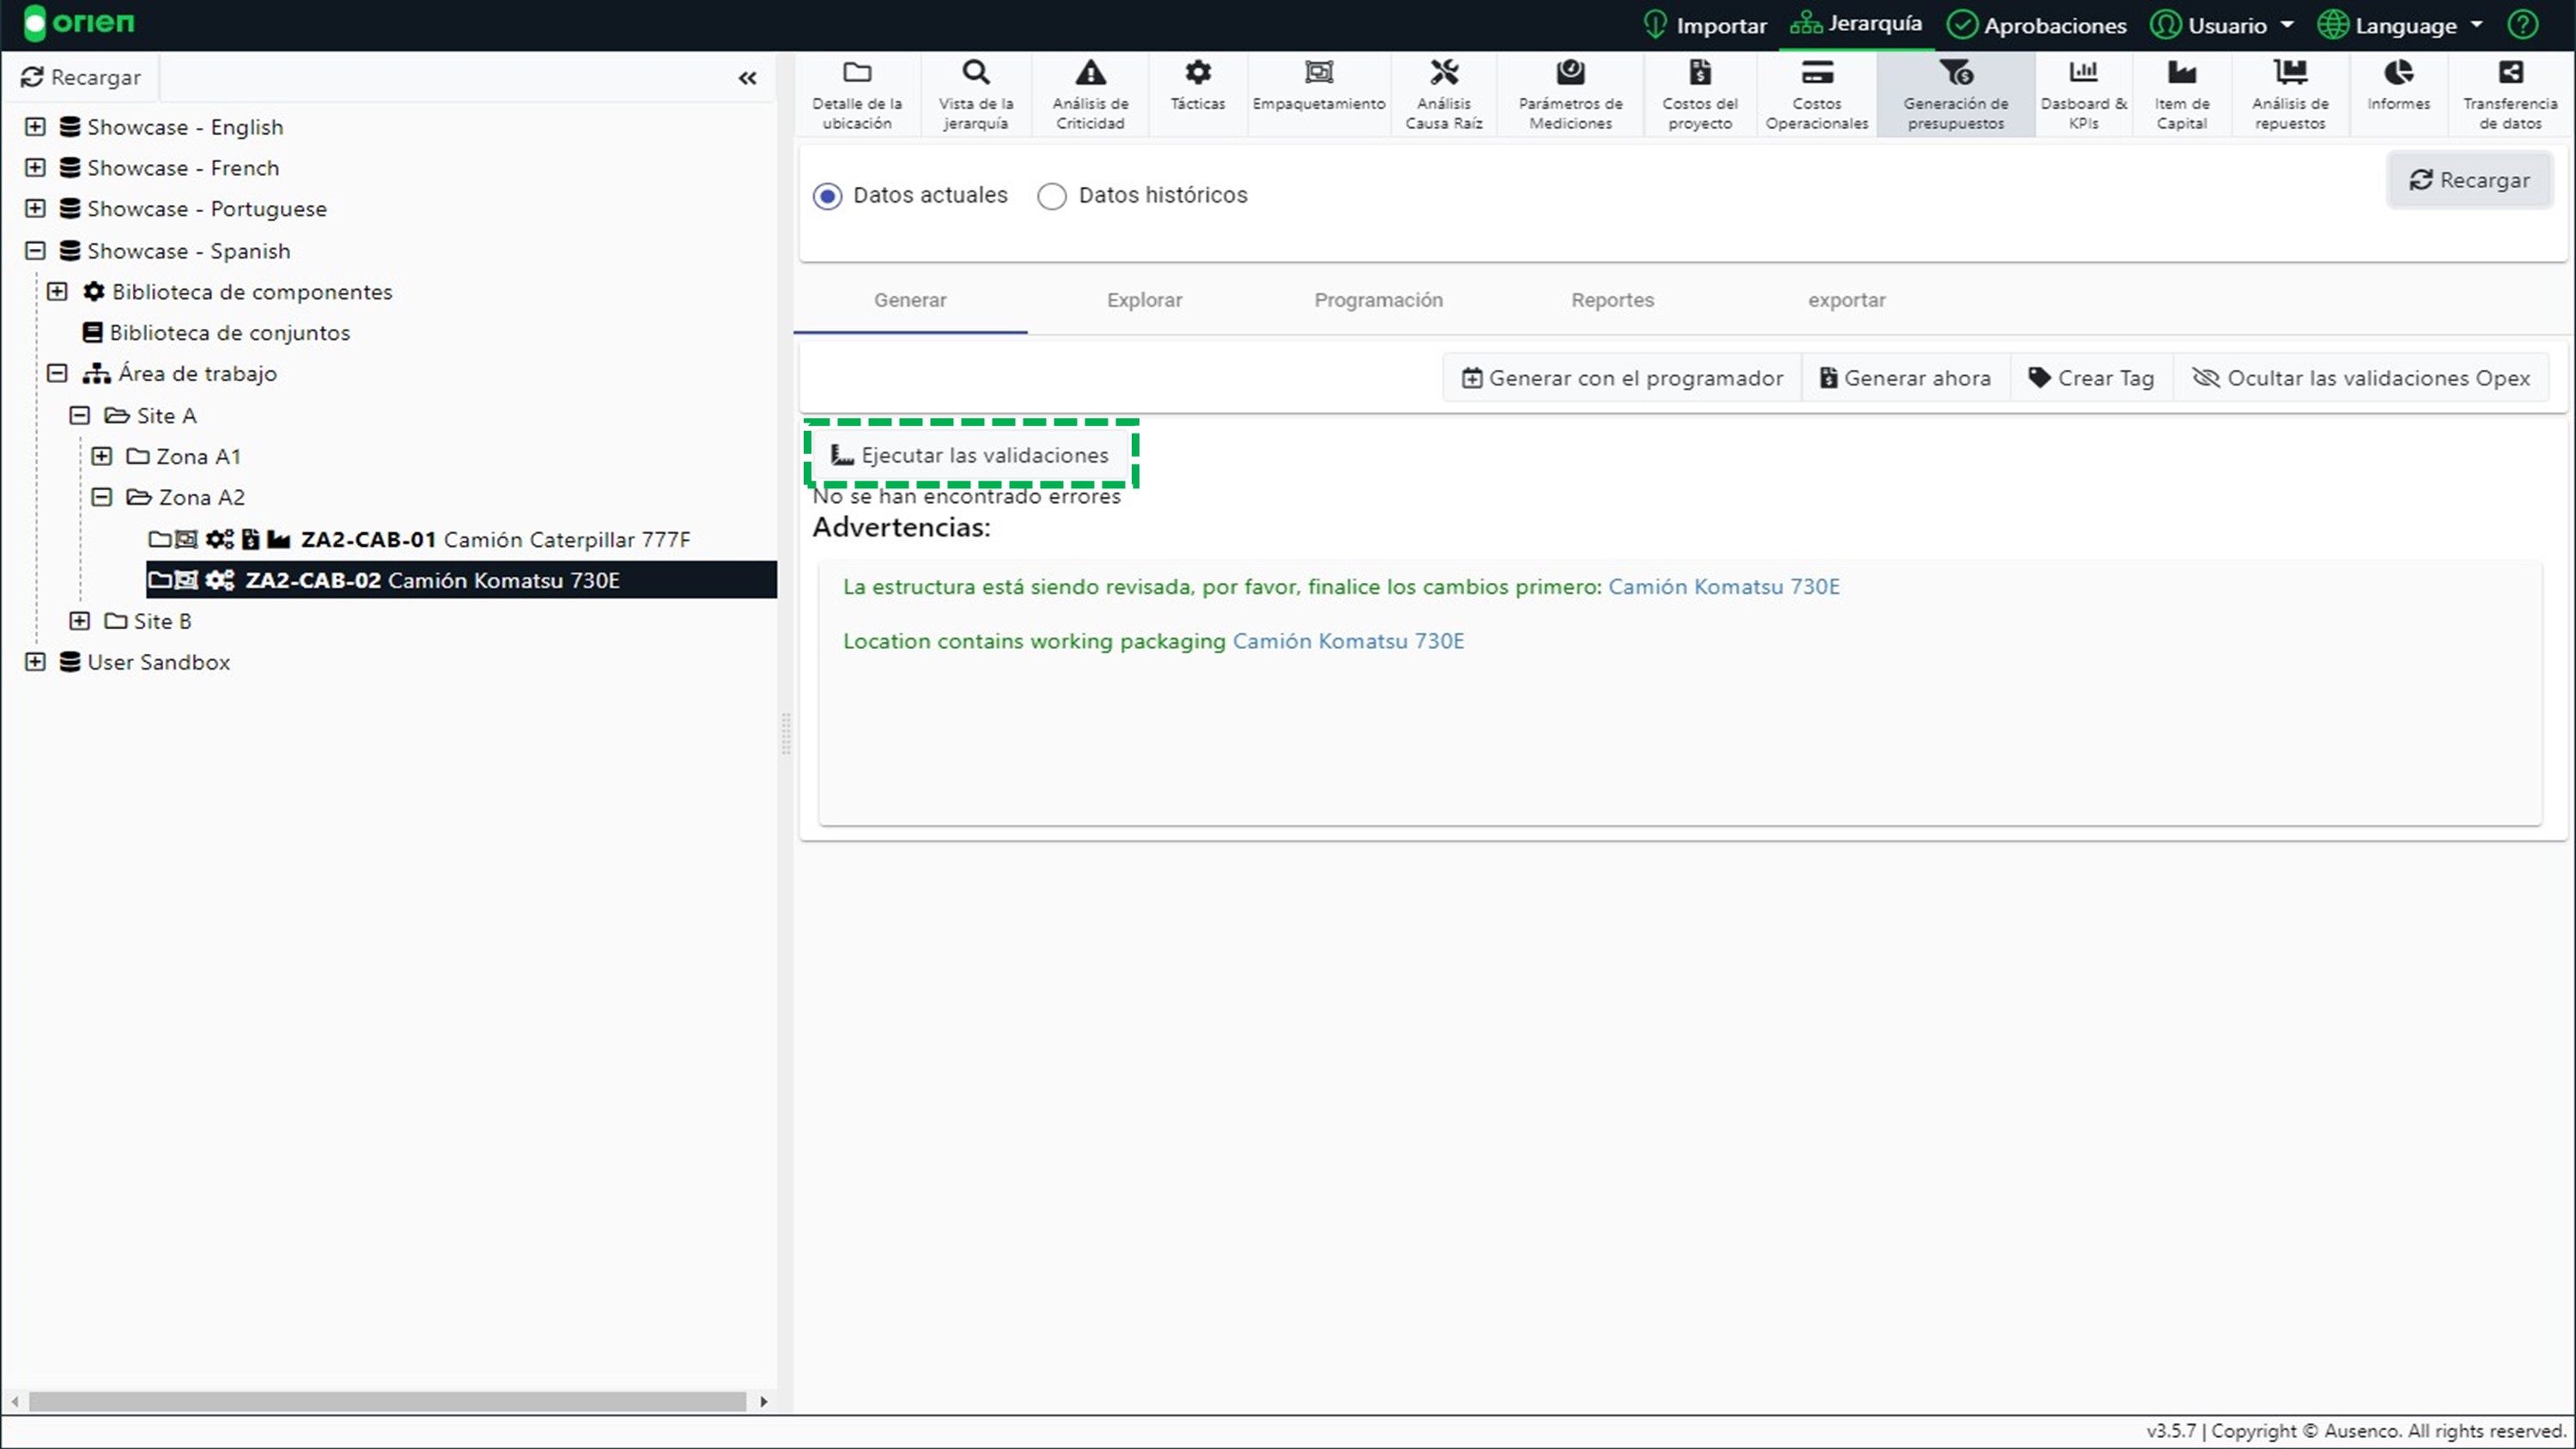Select Datos actuales radio button
The width and height of the screenshot is (2576, 1449).
click(827, 196)
